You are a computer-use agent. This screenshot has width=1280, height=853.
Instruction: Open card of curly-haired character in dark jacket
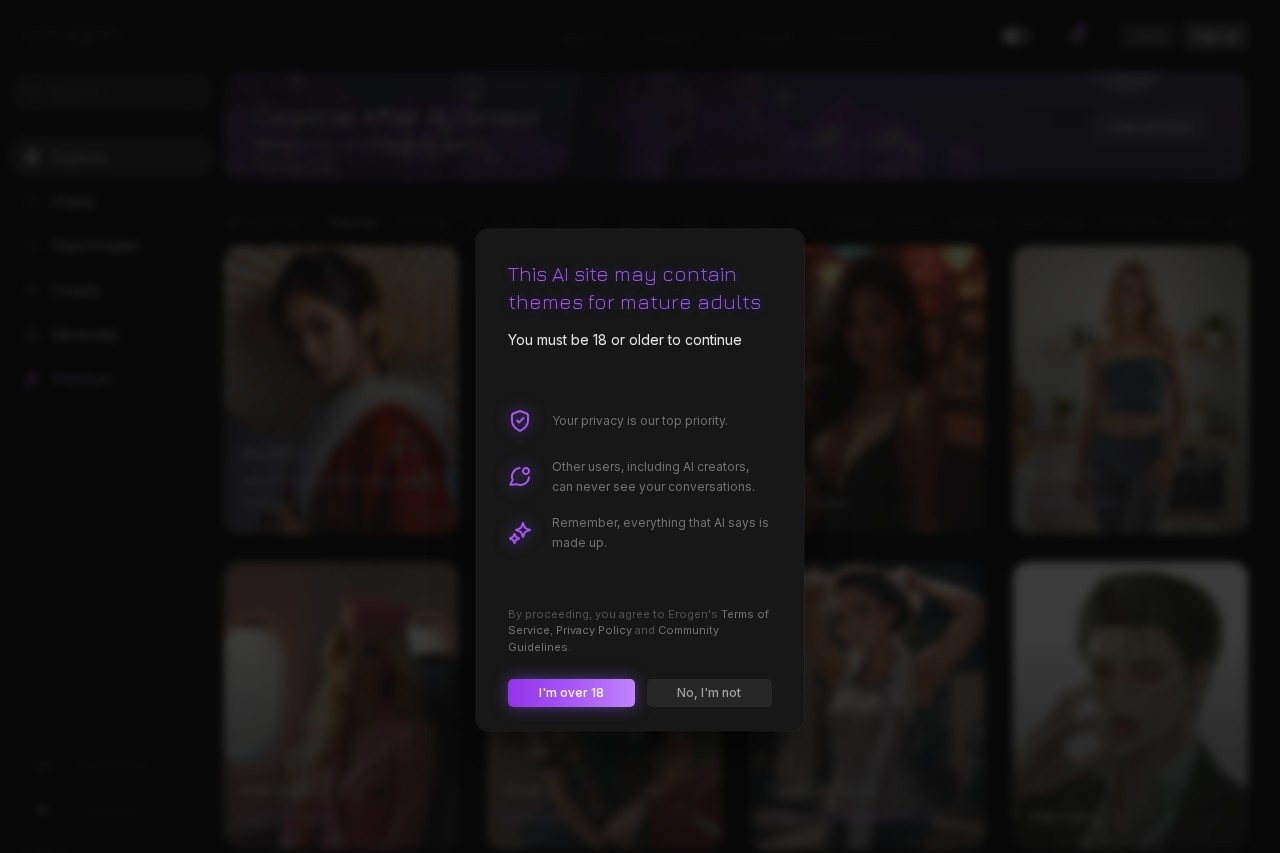click(1130, 705)
